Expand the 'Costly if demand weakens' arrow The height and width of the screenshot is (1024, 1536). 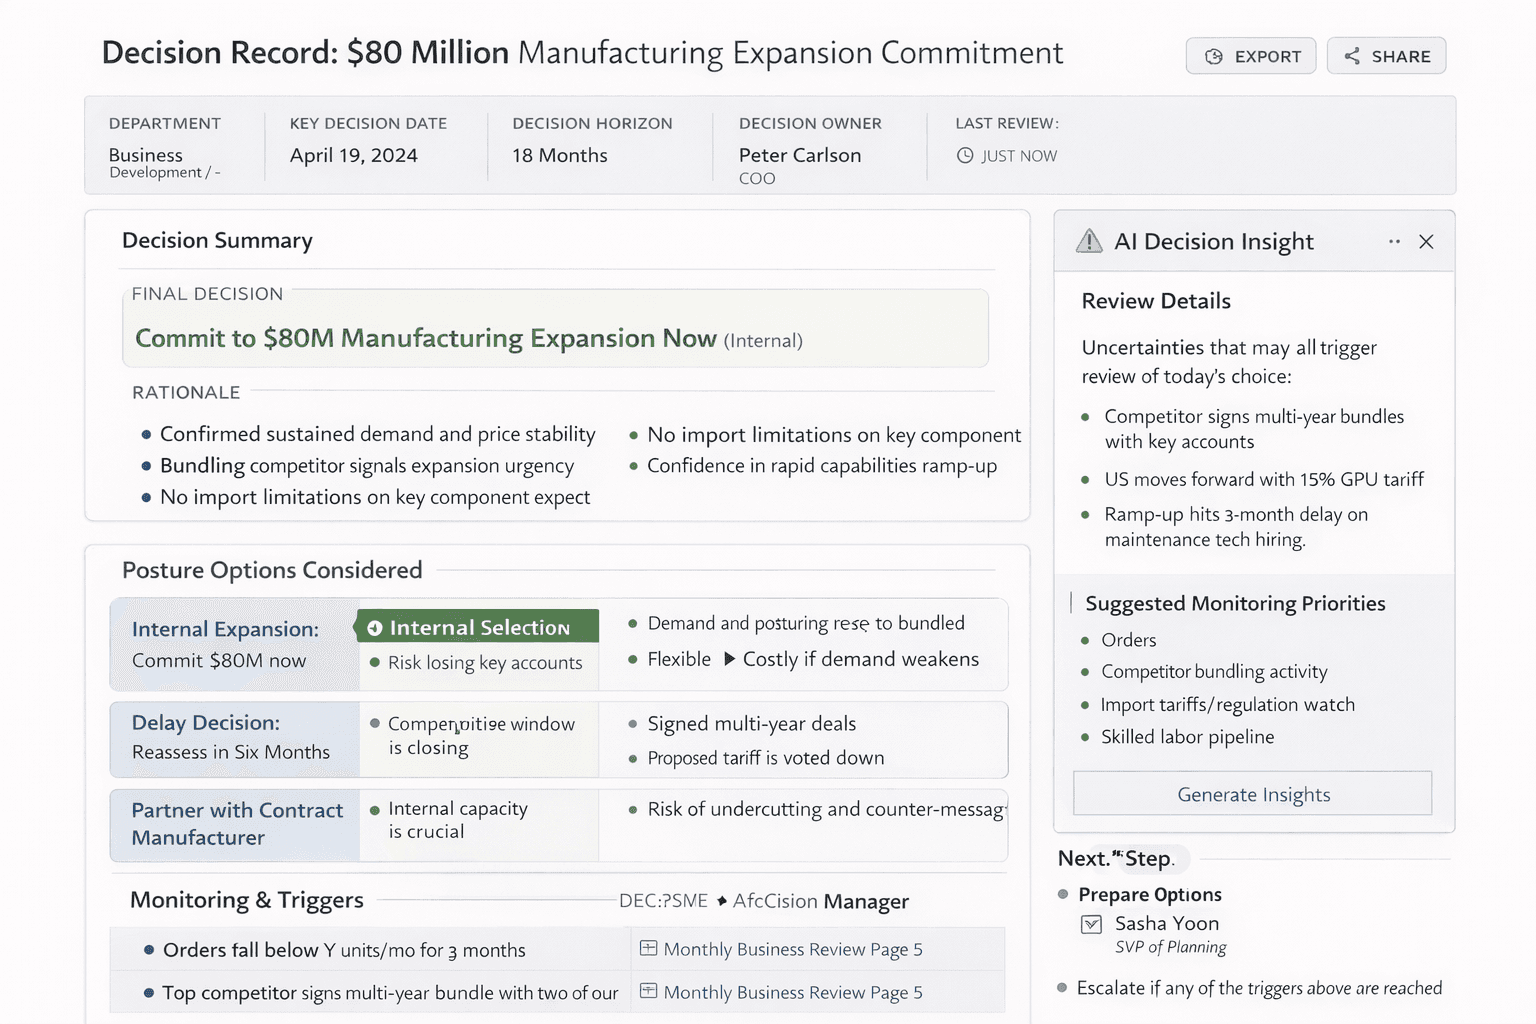tap(730, 659)
